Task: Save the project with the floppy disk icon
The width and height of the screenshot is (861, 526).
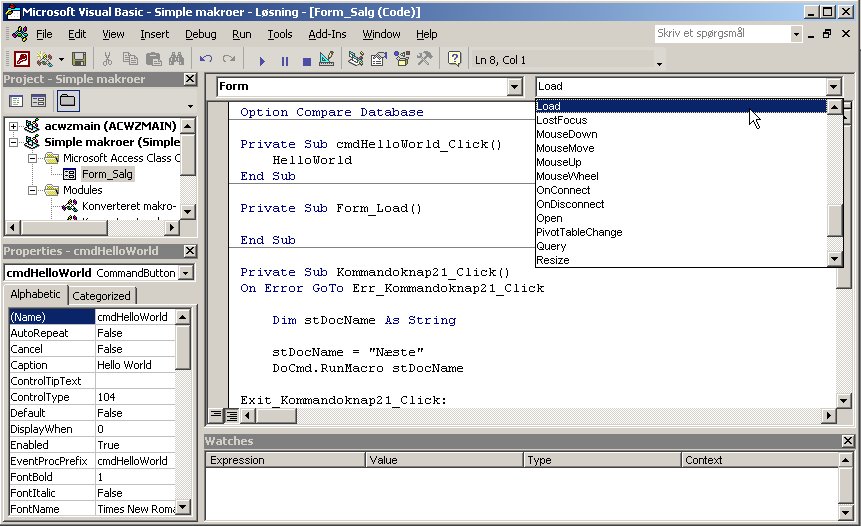Action: coord(78,60)
